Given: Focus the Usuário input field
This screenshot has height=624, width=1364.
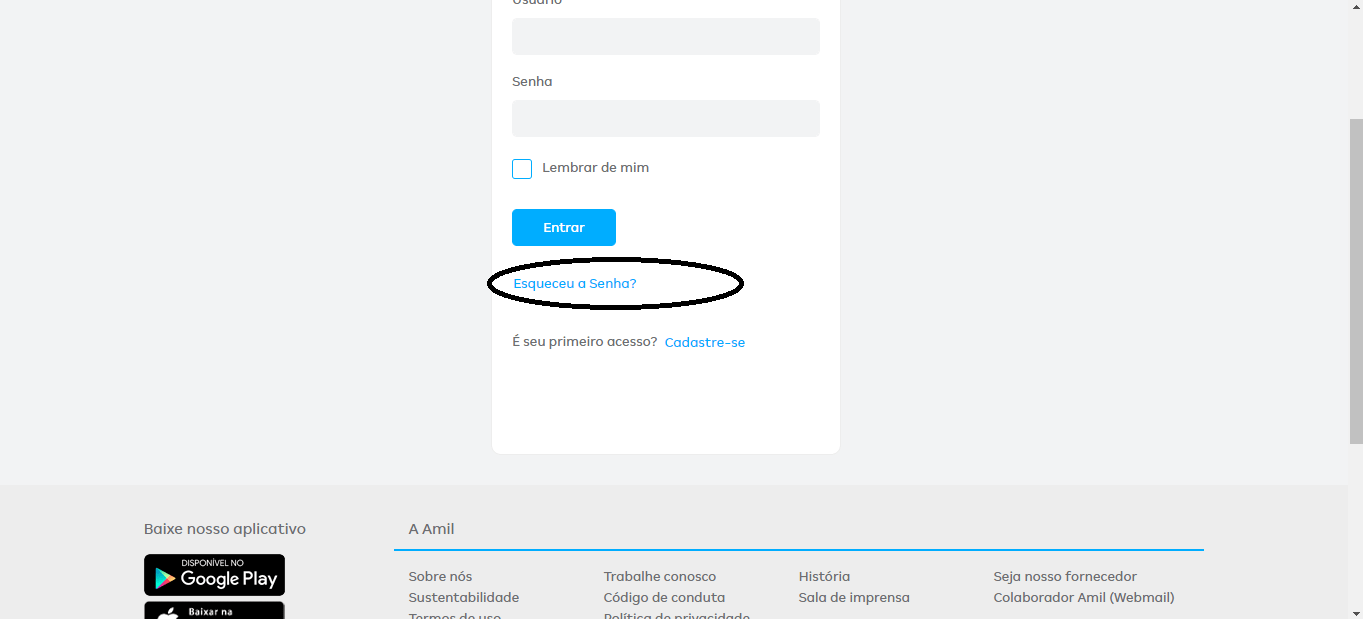Looking at the screenshot, I should tap(666, 36).
